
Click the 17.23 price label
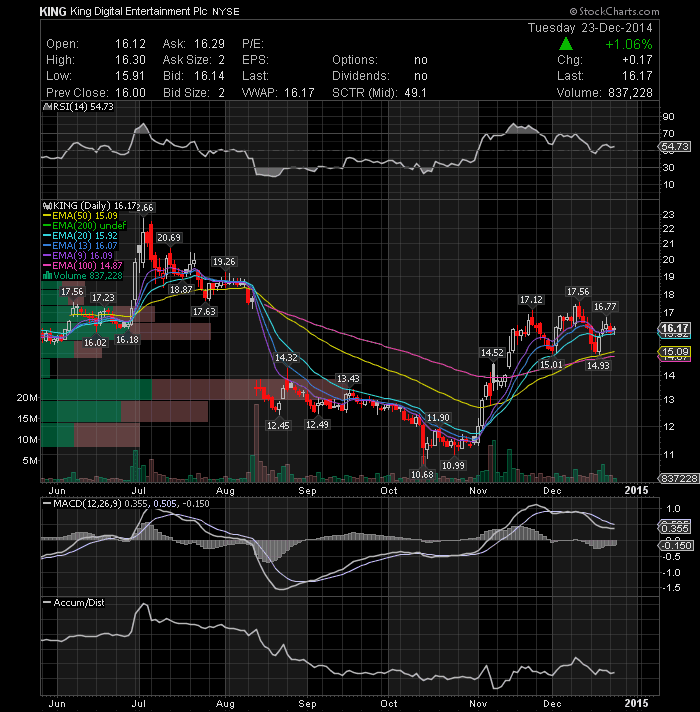103,297
